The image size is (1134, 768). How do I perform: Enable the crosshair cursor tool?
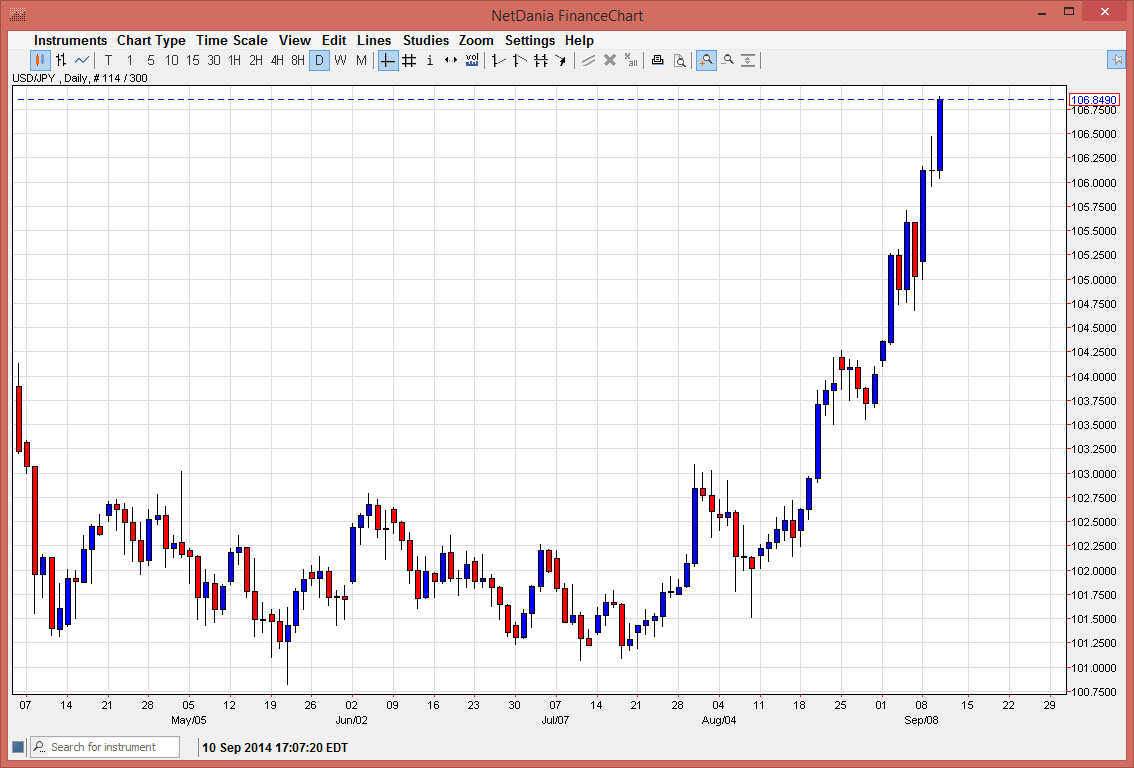coord(387,60)
